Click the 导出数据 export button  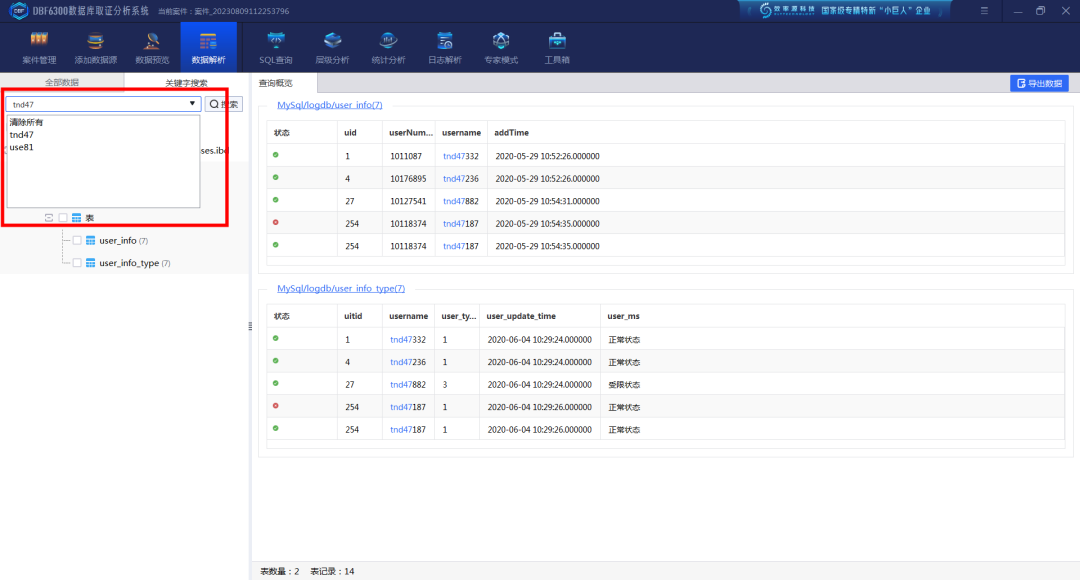[1039, 83]
